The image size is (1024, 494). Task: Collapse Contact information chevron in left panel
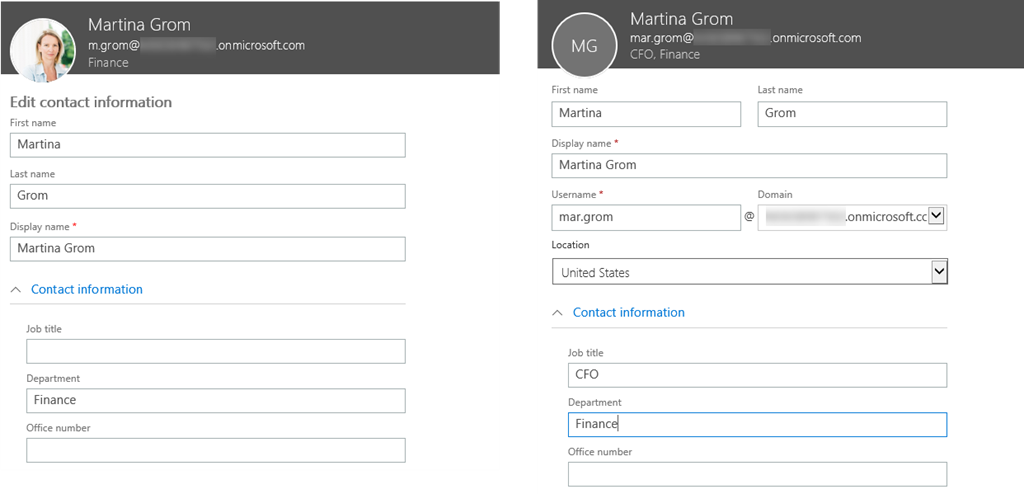coord(16,290)
